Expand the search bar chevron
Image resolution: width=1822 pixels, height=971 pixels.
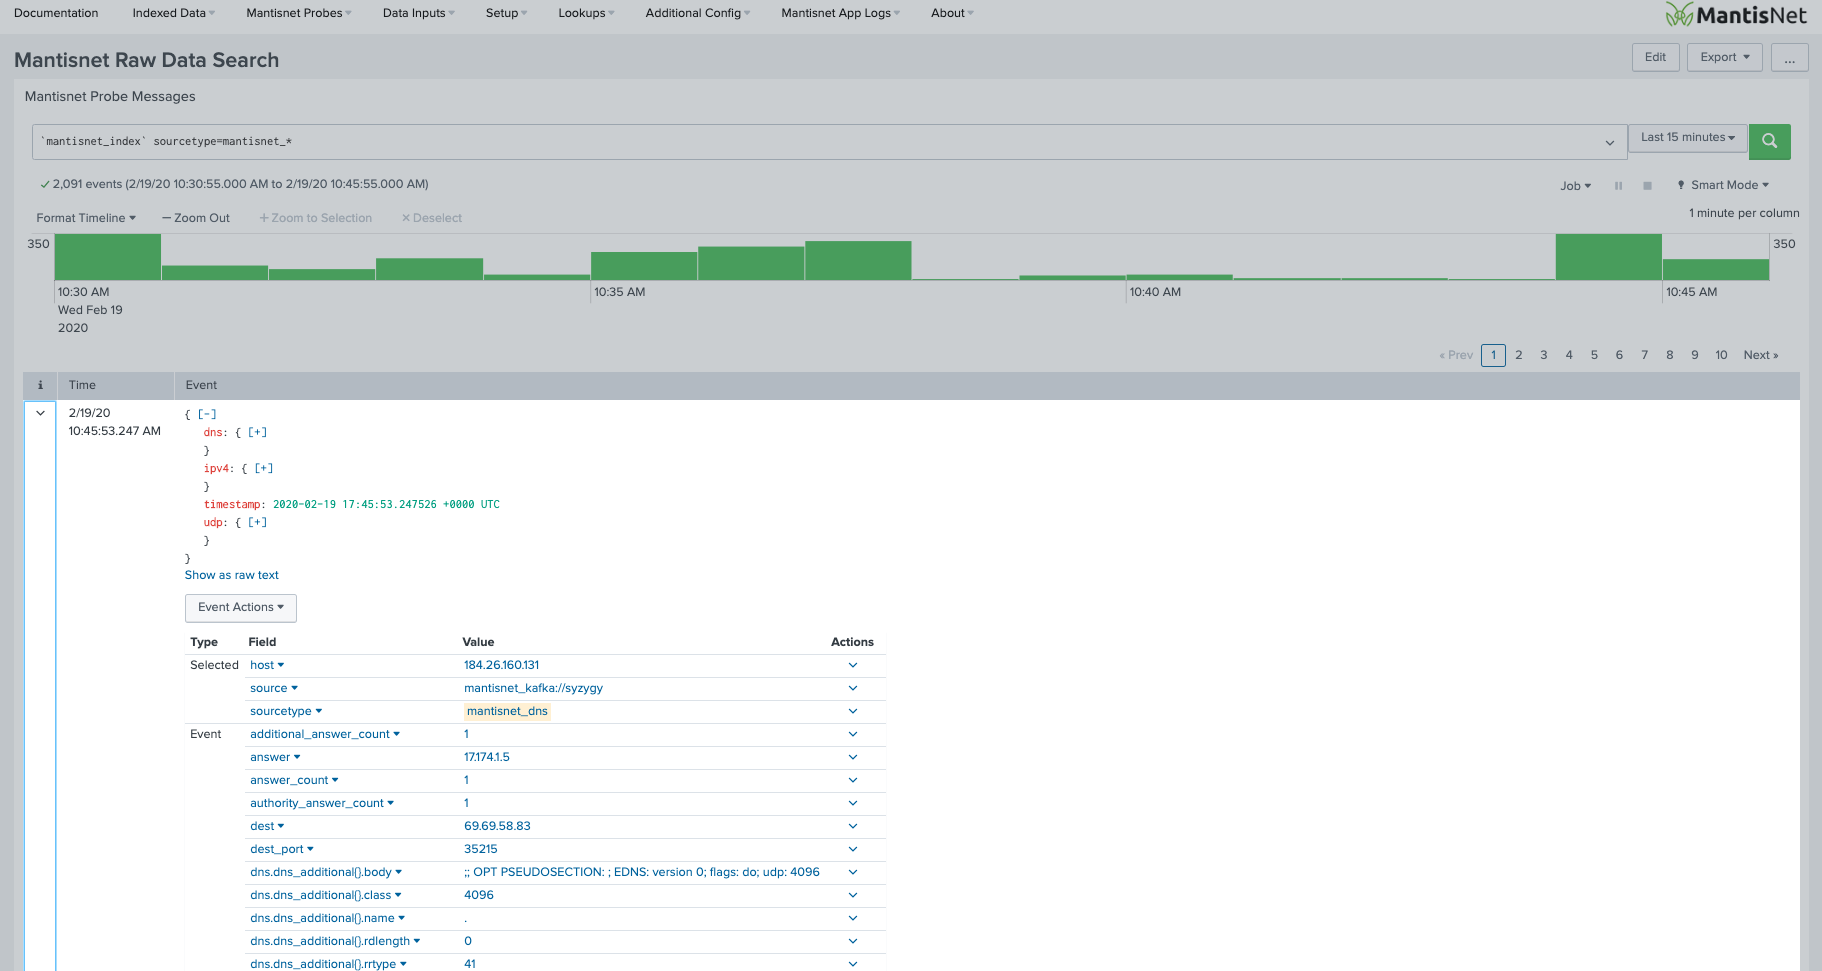tap(1610, 142)
